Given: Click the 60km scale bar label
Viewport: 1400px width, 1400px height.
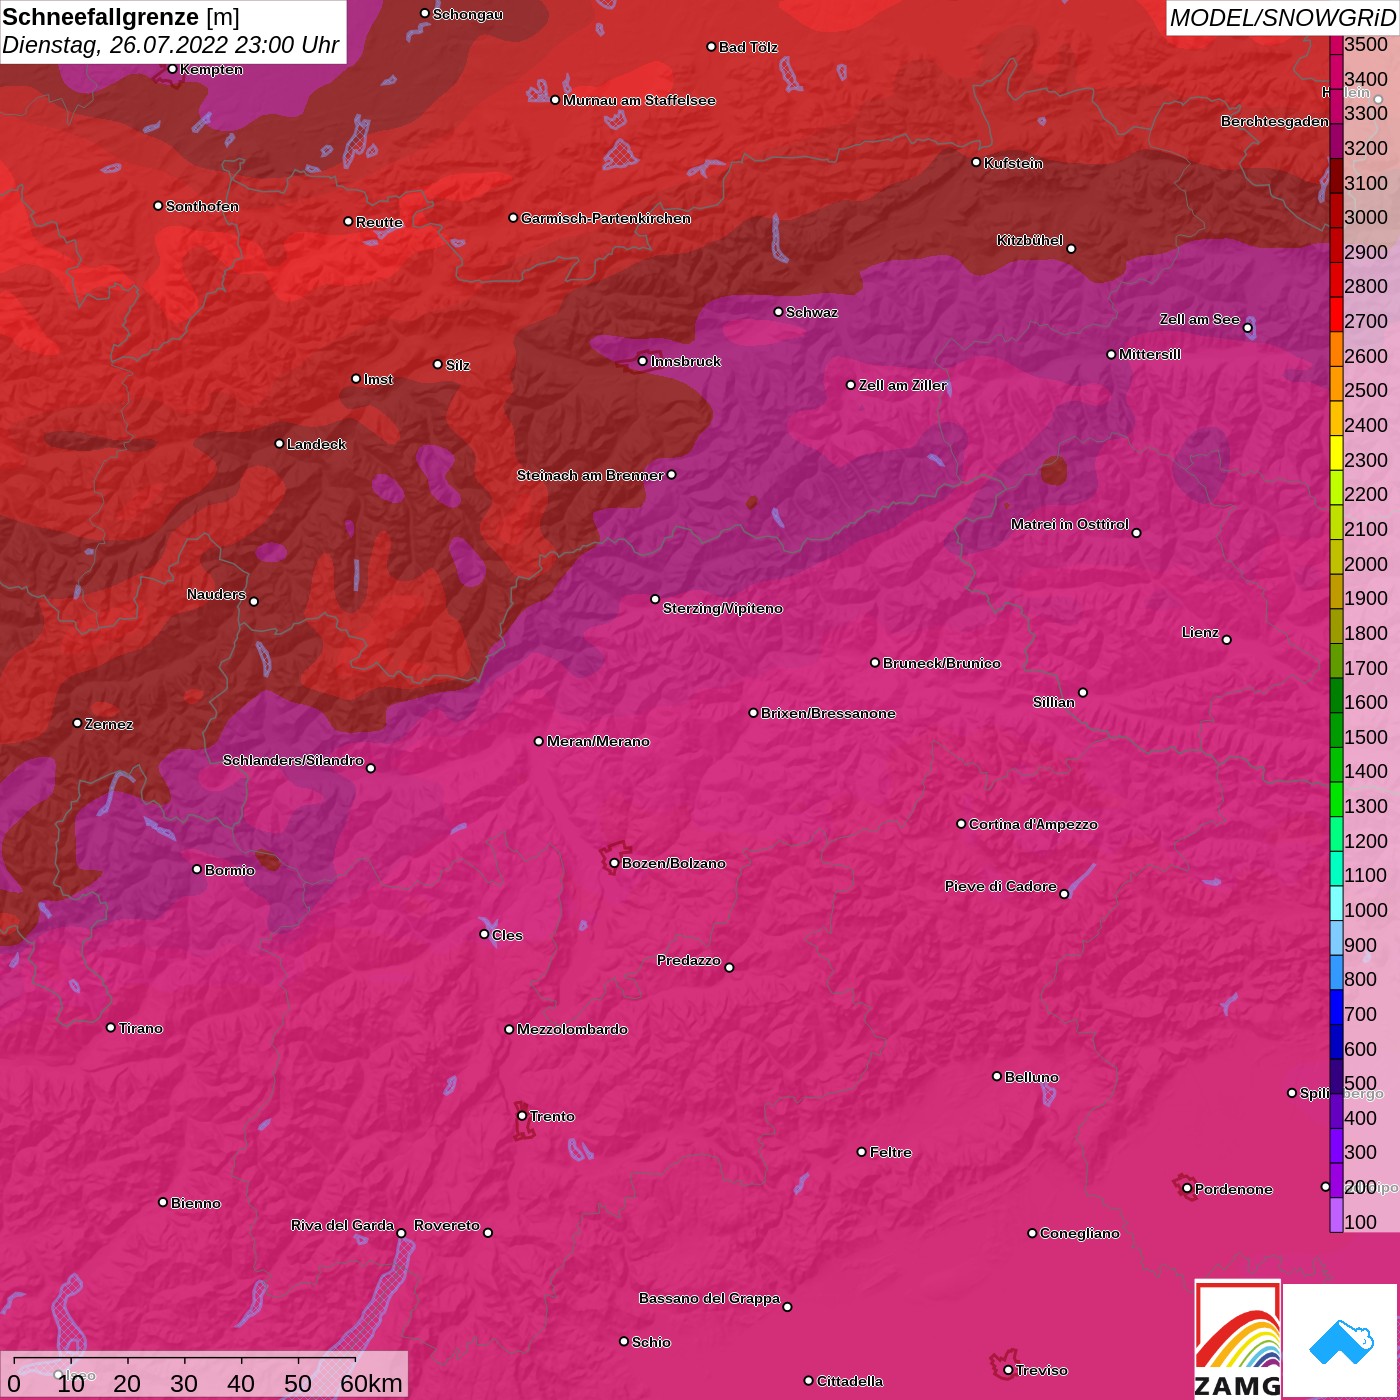Looking at the screenshot, I should [371, 1383].
